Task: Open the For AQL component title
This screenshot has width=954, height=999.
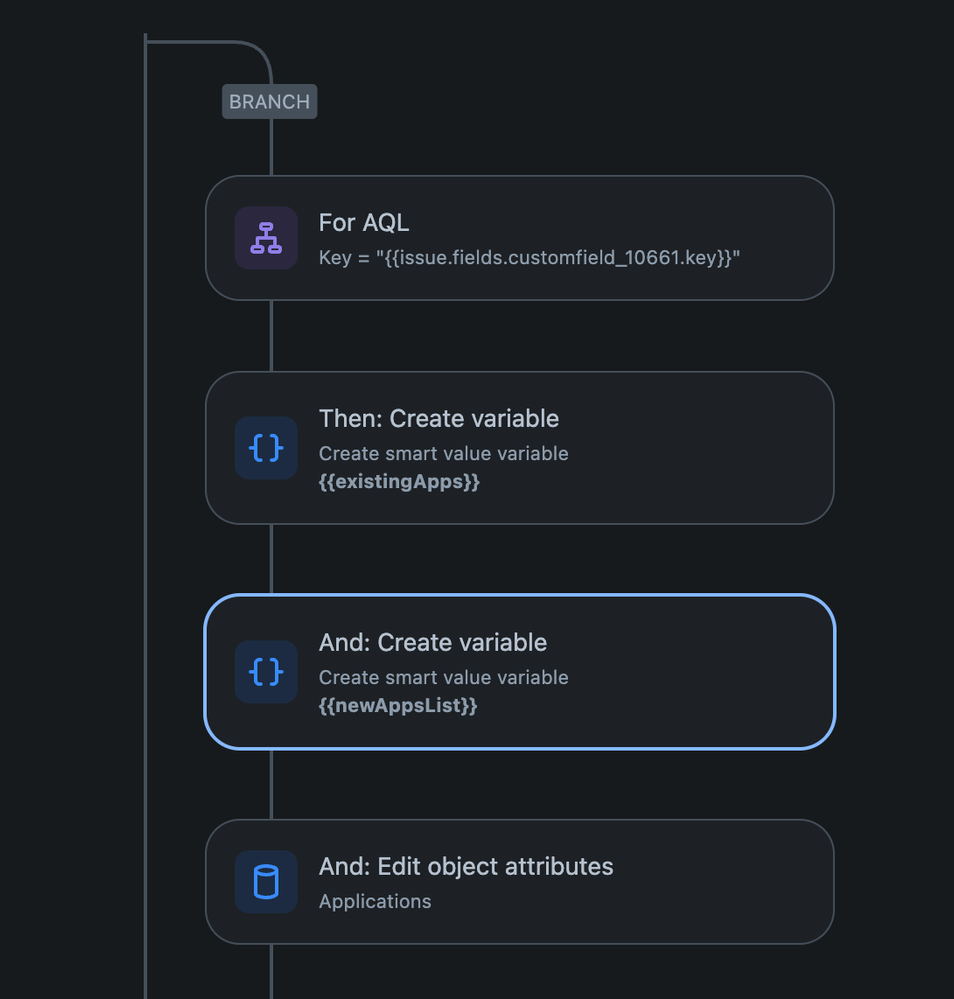Action: click(x=364, y=222)
